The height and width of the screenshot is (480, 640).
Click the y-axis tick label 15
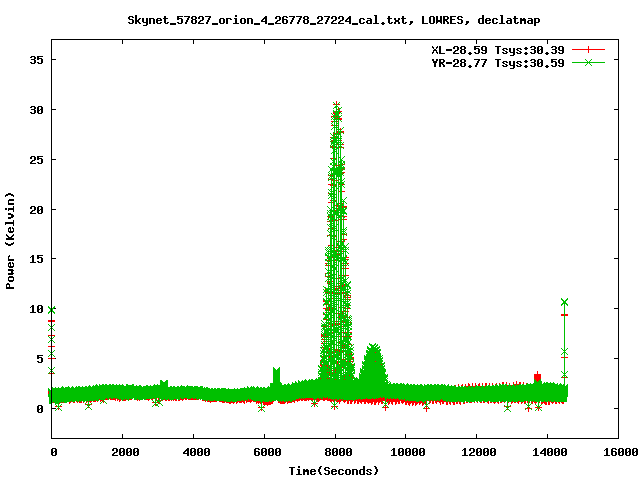[x=36, y=259]
